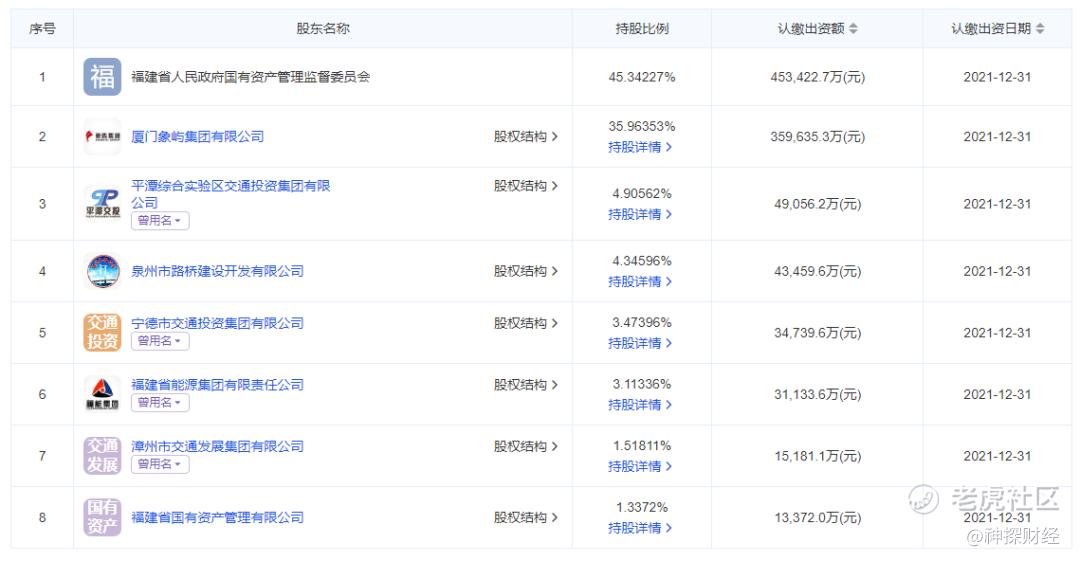Select the 31,133.6万(元) amount cell
The image size is (1080, 561).
tap(818, 394)
